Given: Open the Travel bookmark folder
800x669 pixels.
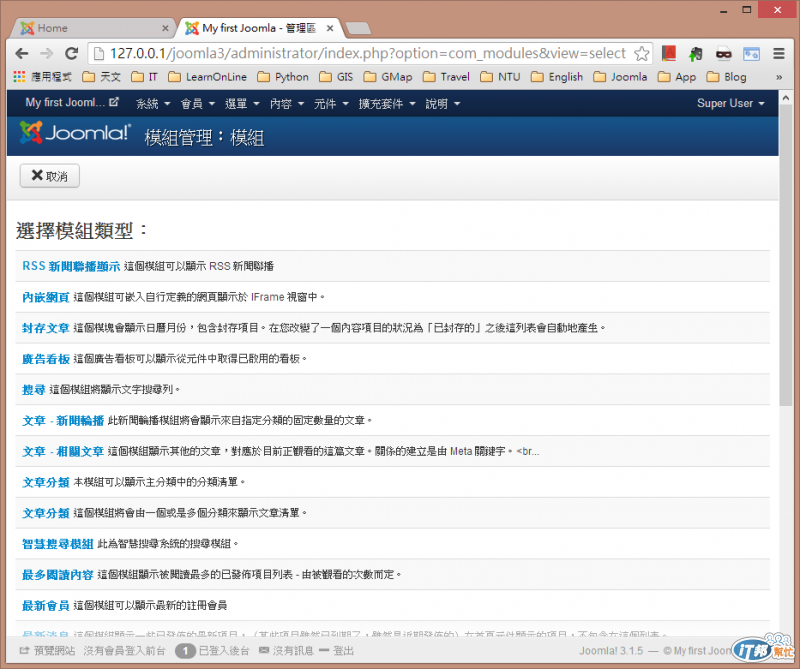Looking at the screenshot, I should (446, 77).
